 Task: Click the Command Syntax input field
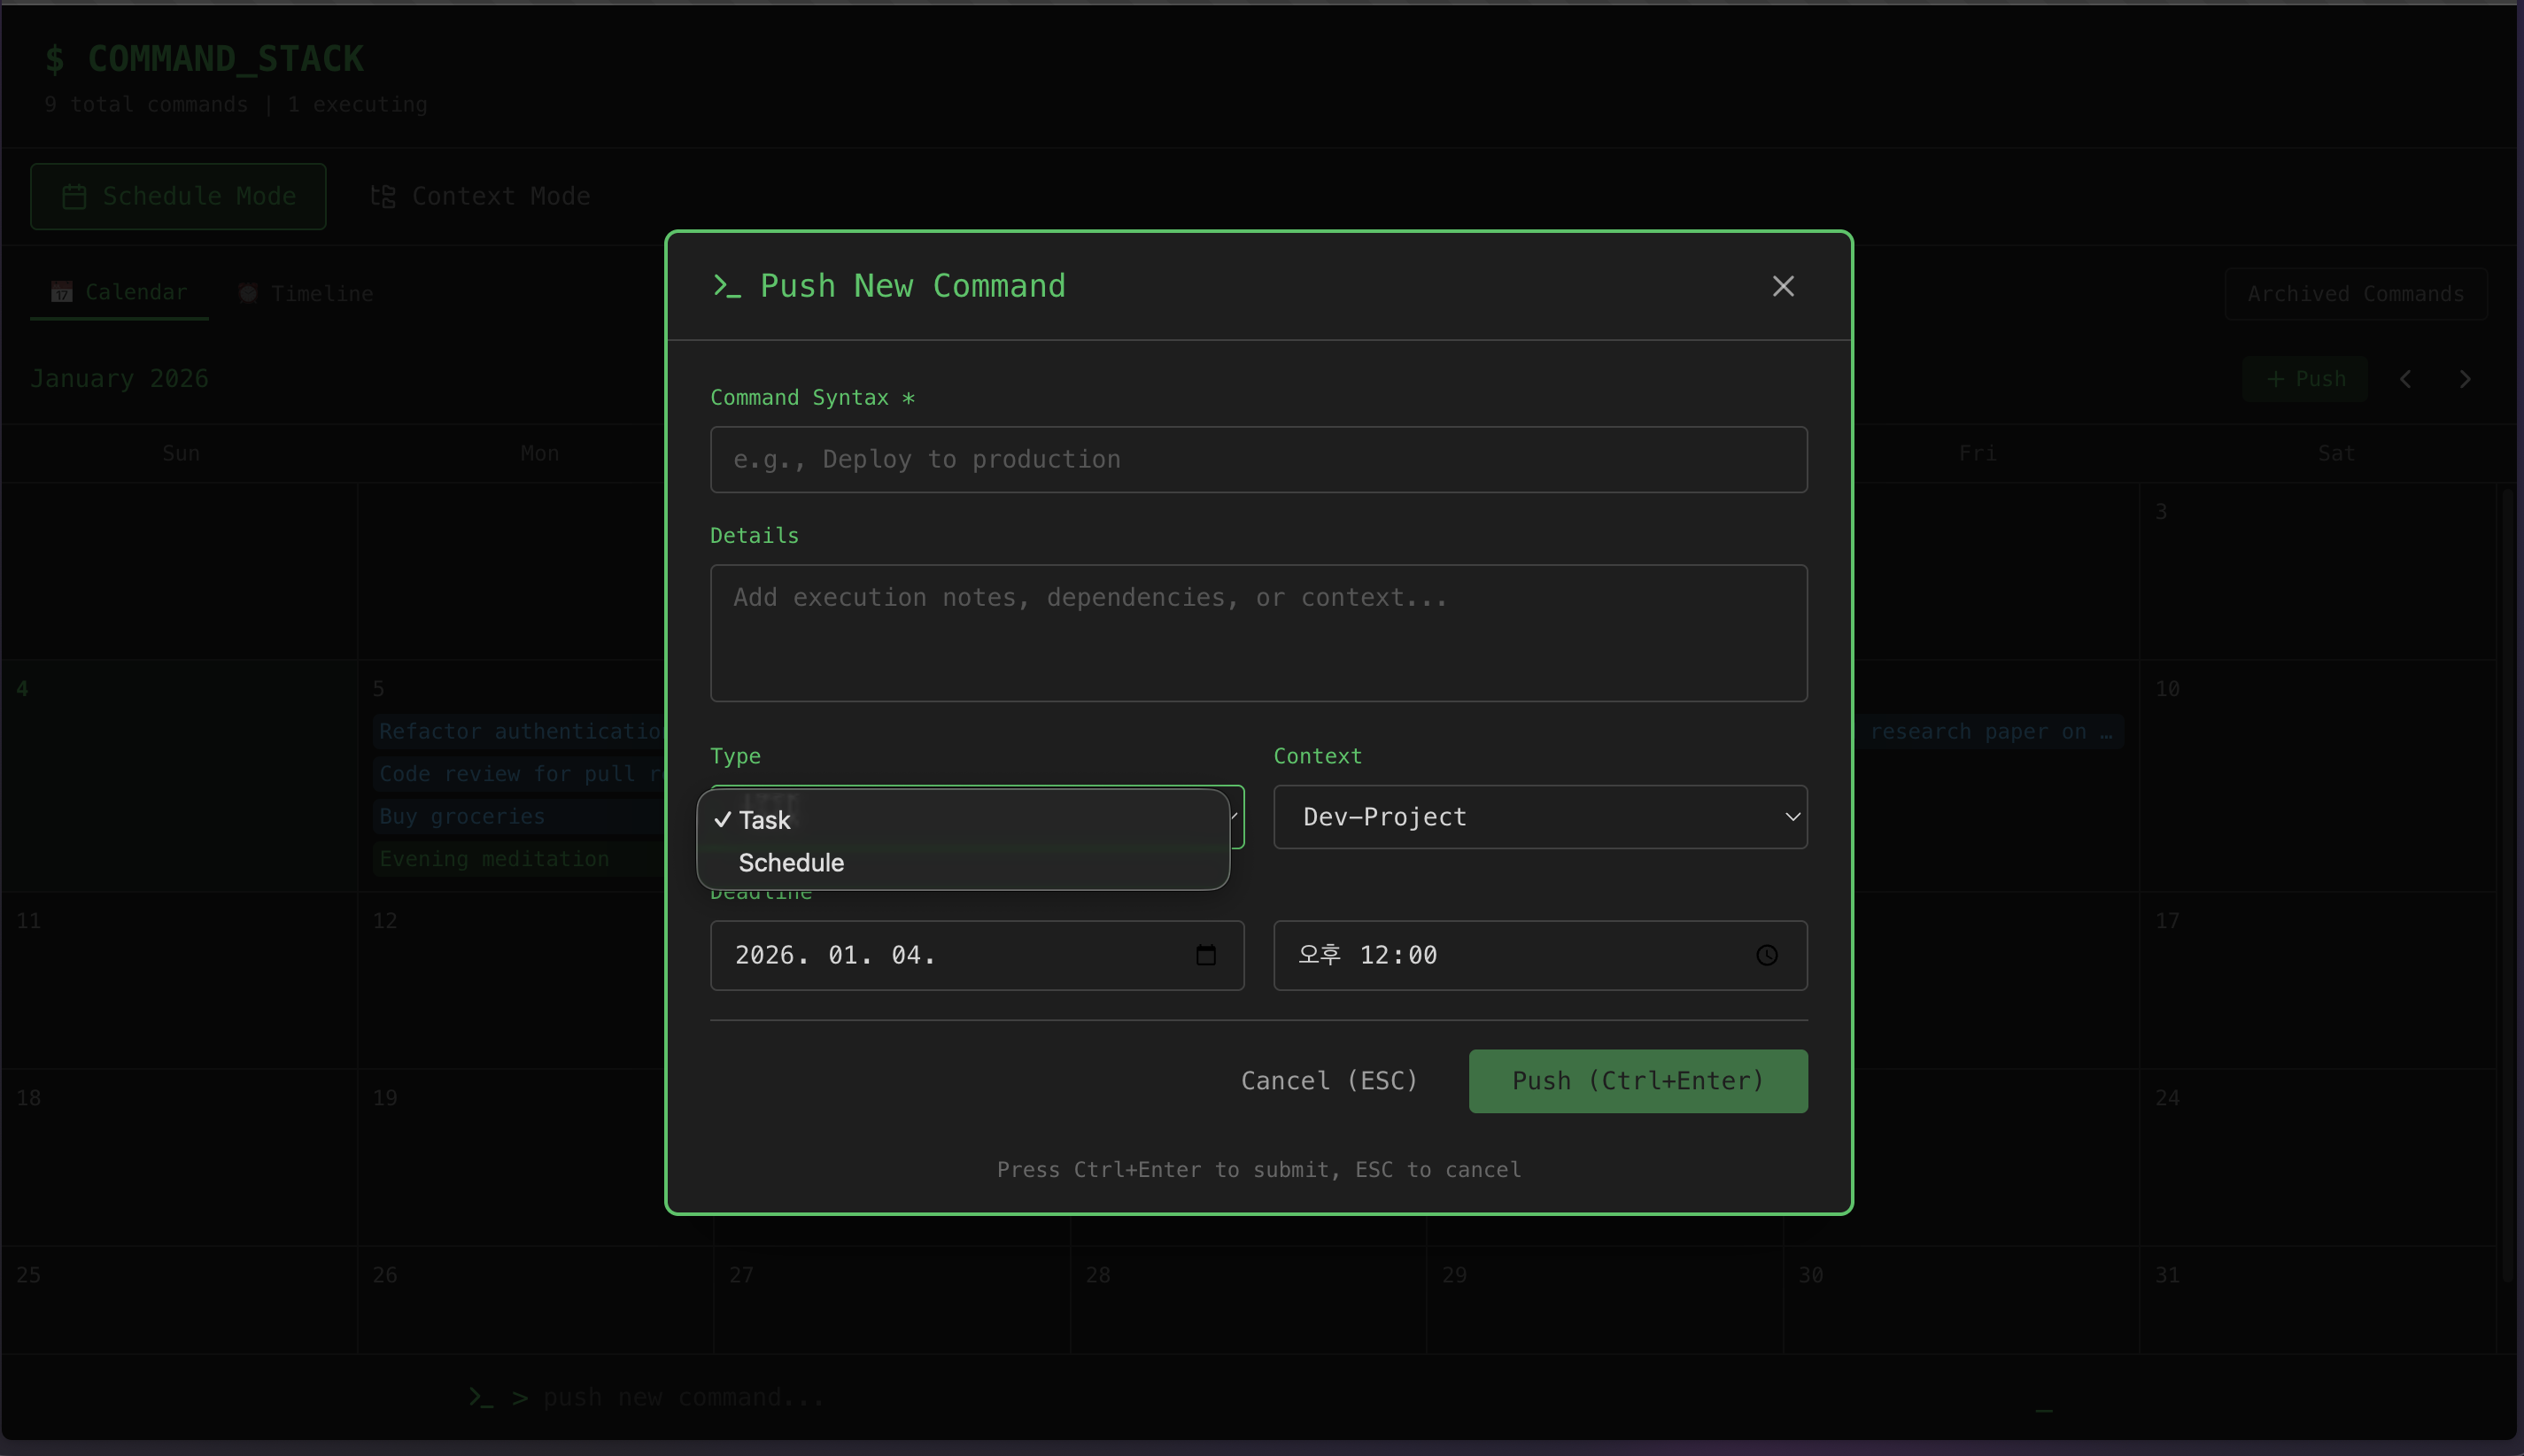coord(1258,459)
